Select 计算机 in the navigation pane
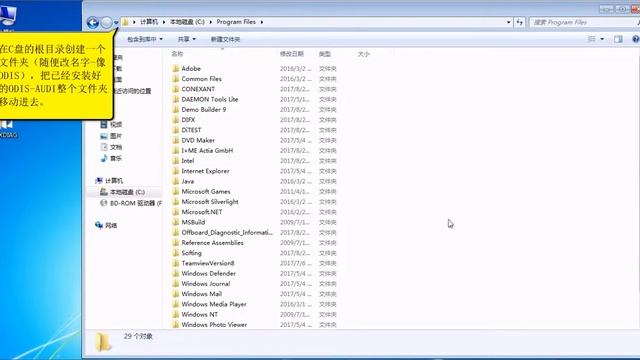 [x=109, y=181]
